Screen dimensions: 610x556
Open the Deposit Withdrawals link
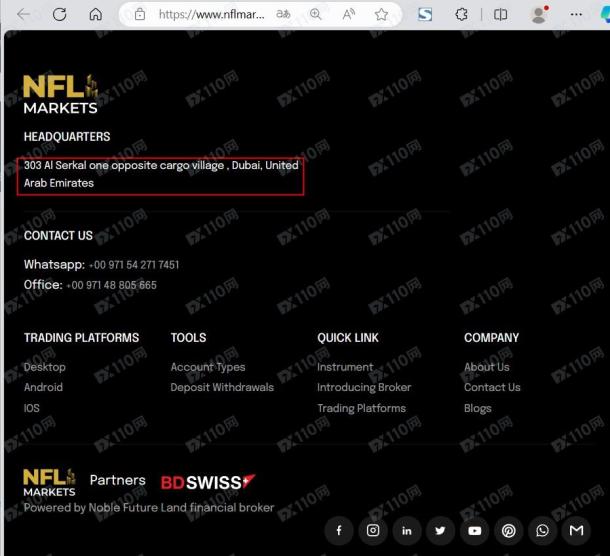click(x=222, y=387)
